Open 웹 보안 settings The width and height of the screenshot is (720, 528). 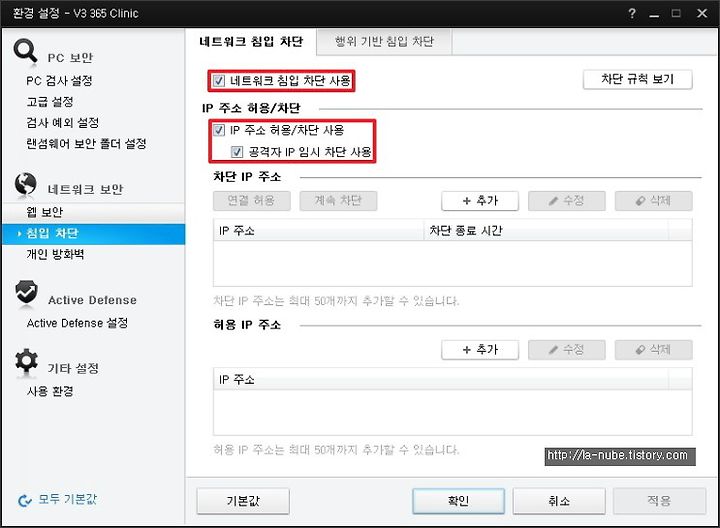tap(45, 212)
